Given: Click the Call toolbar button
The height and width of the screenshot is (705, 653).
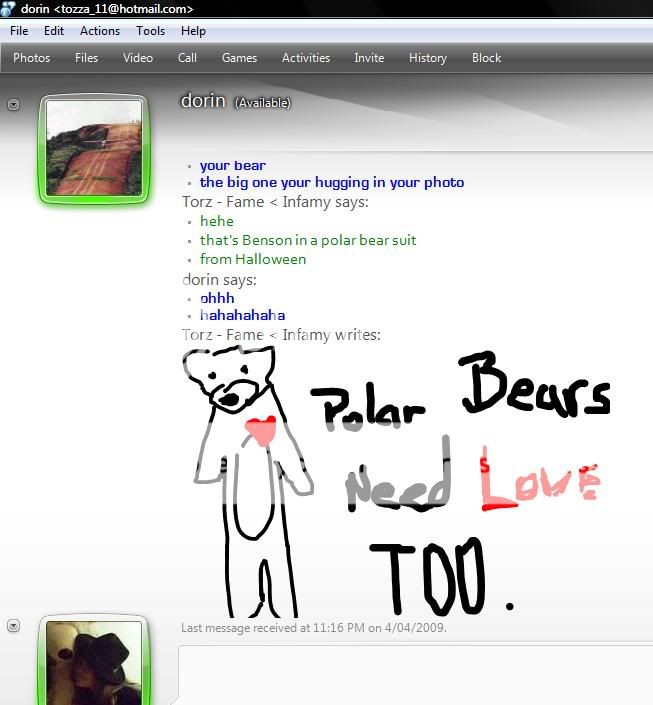Looking at the screenshot, I should click(x=187, y=58).
